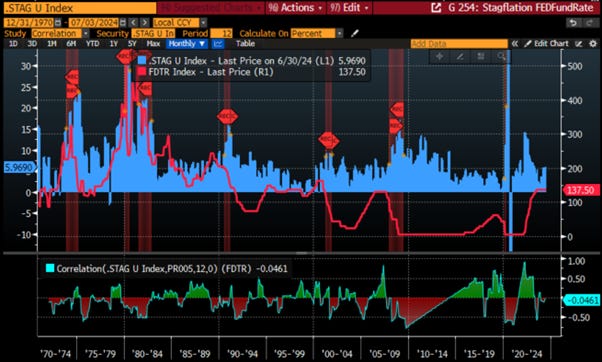The height and width of the screenshot is (362, 602).
Task: Select the YTD range tab
Action: pyautogui.click(x=93, y=44)
